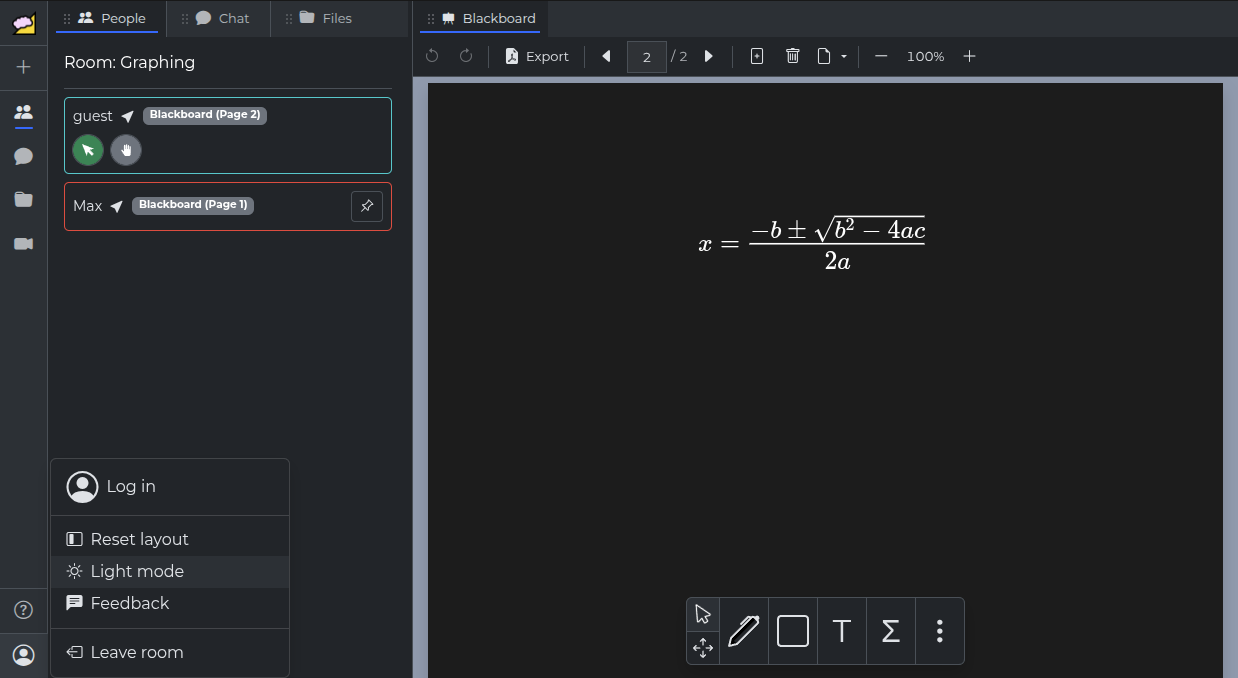This screenshot has height=678, width=1238.
Task: Switch to the People tab
Action: coord(106,18)
